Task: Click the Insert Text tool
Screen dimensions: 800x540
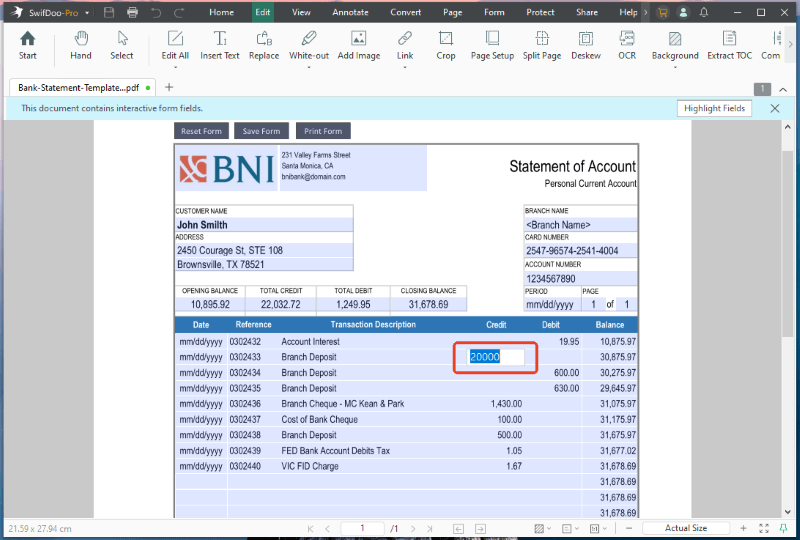Action: coord(220,45)
